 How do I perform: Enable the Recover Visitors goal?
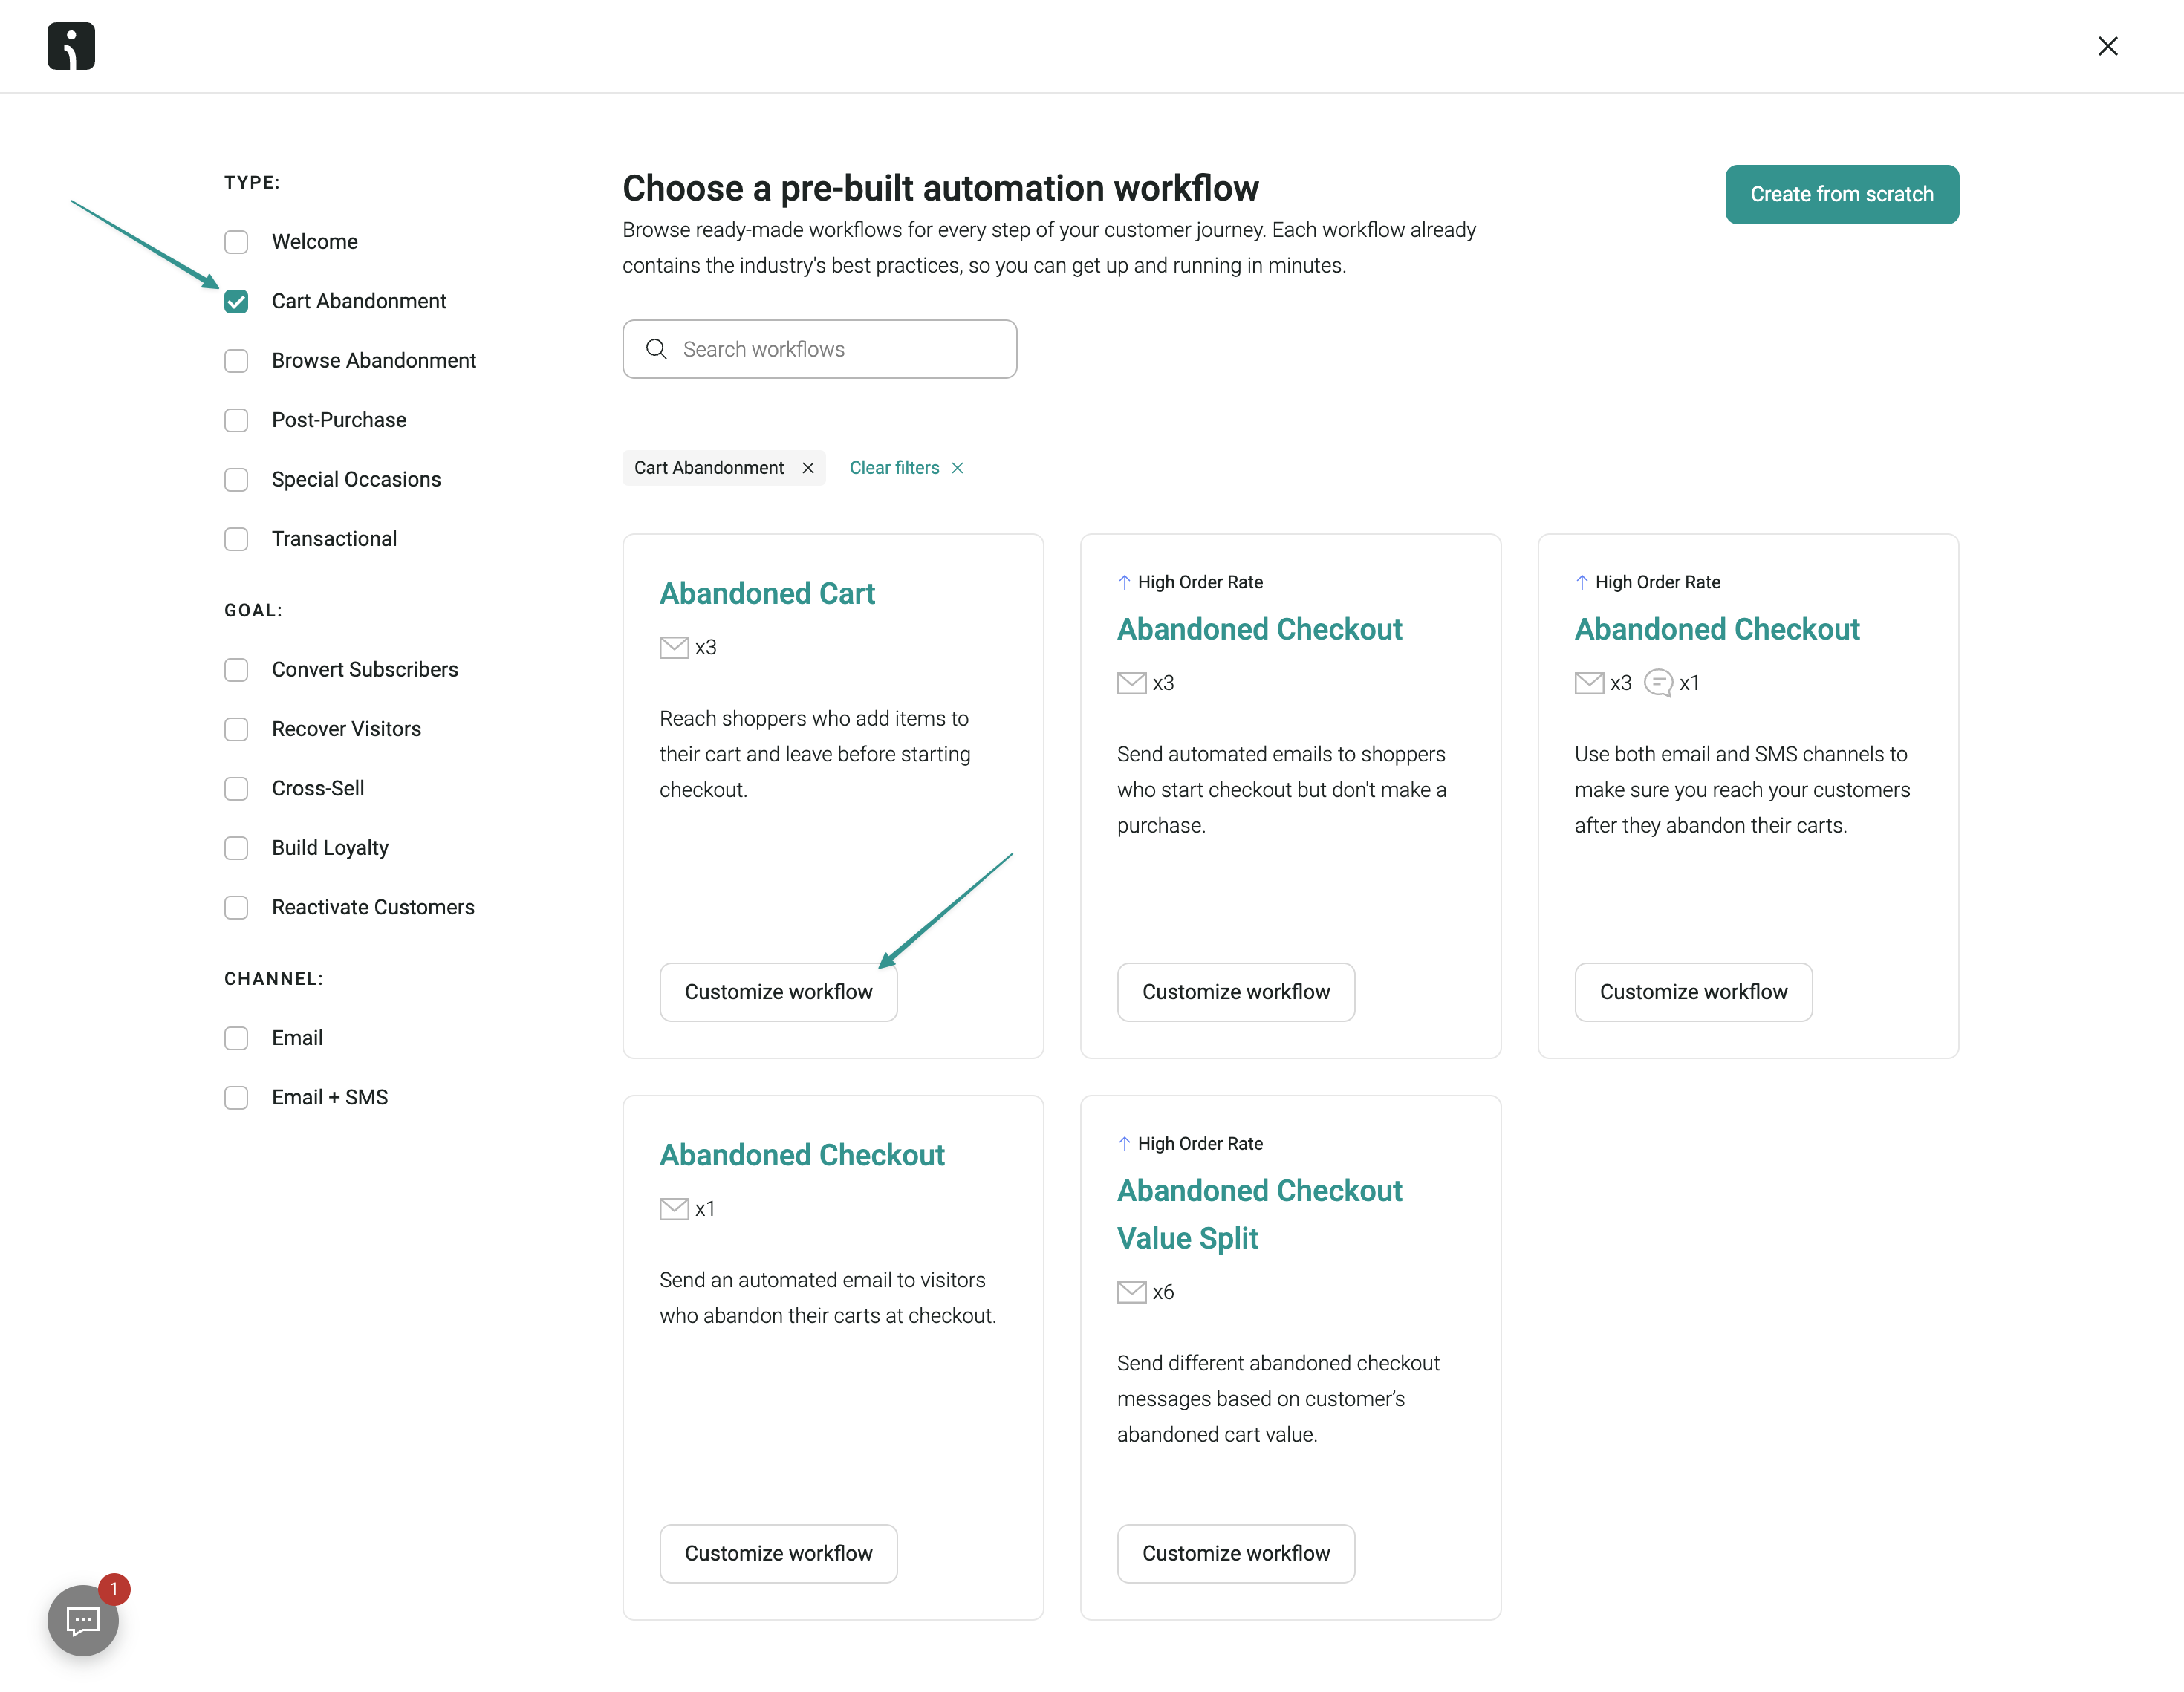coord(236,729)
